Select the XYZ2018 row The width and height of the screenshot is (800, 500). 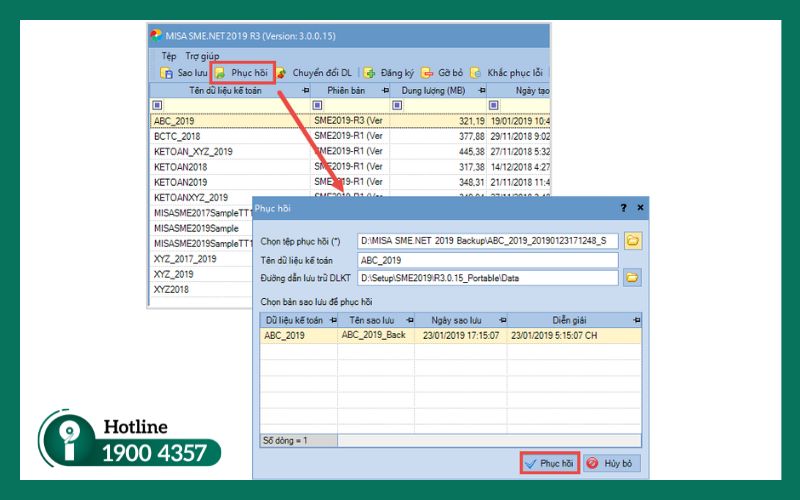[x=202, y=289]
